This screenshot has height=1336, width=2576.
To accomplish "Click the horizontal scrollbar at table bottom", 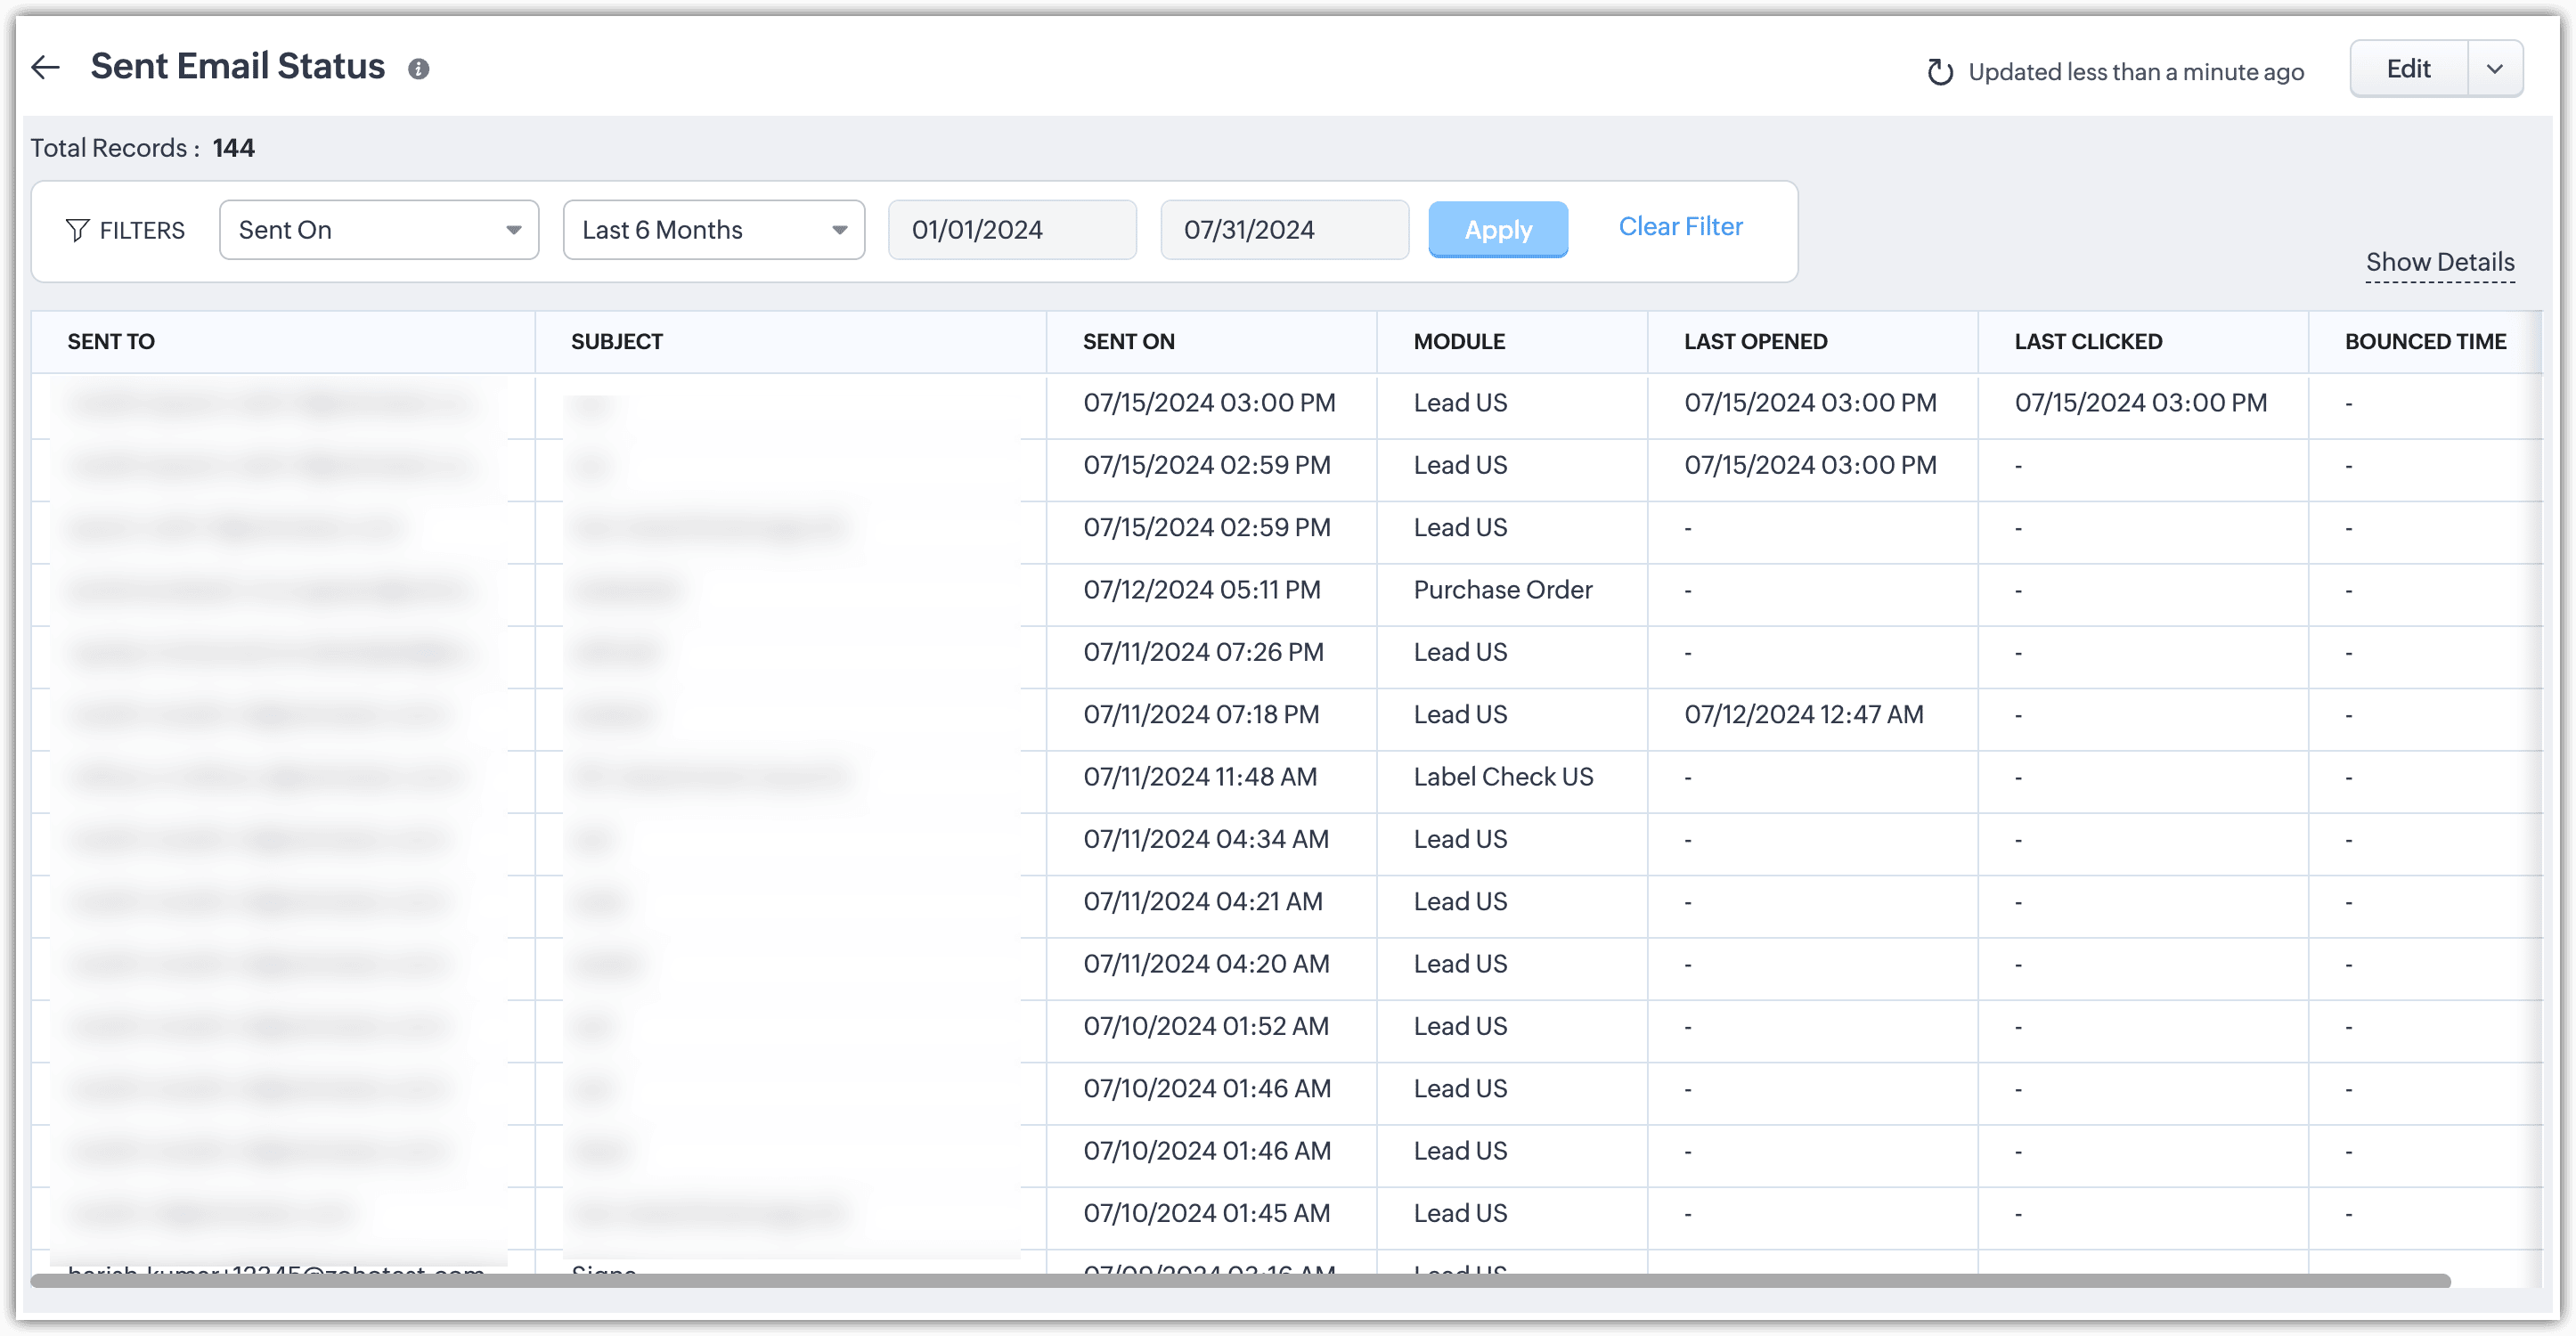I will tap(1240, 1281).
